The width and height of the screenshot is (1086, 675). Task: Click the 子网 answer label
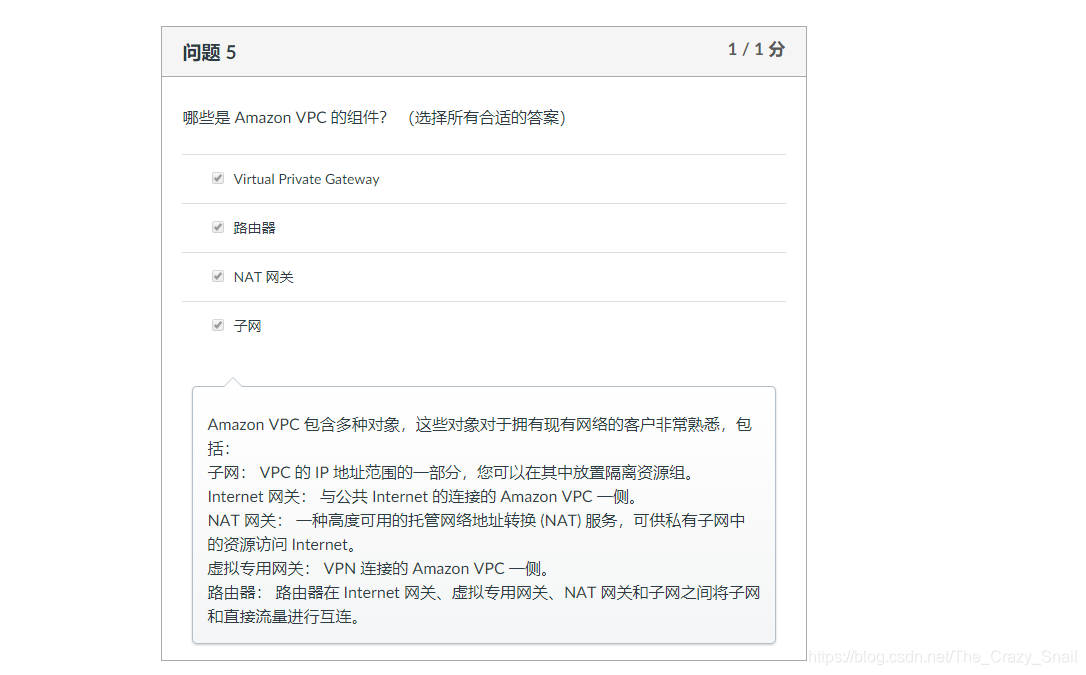(247, 325)
